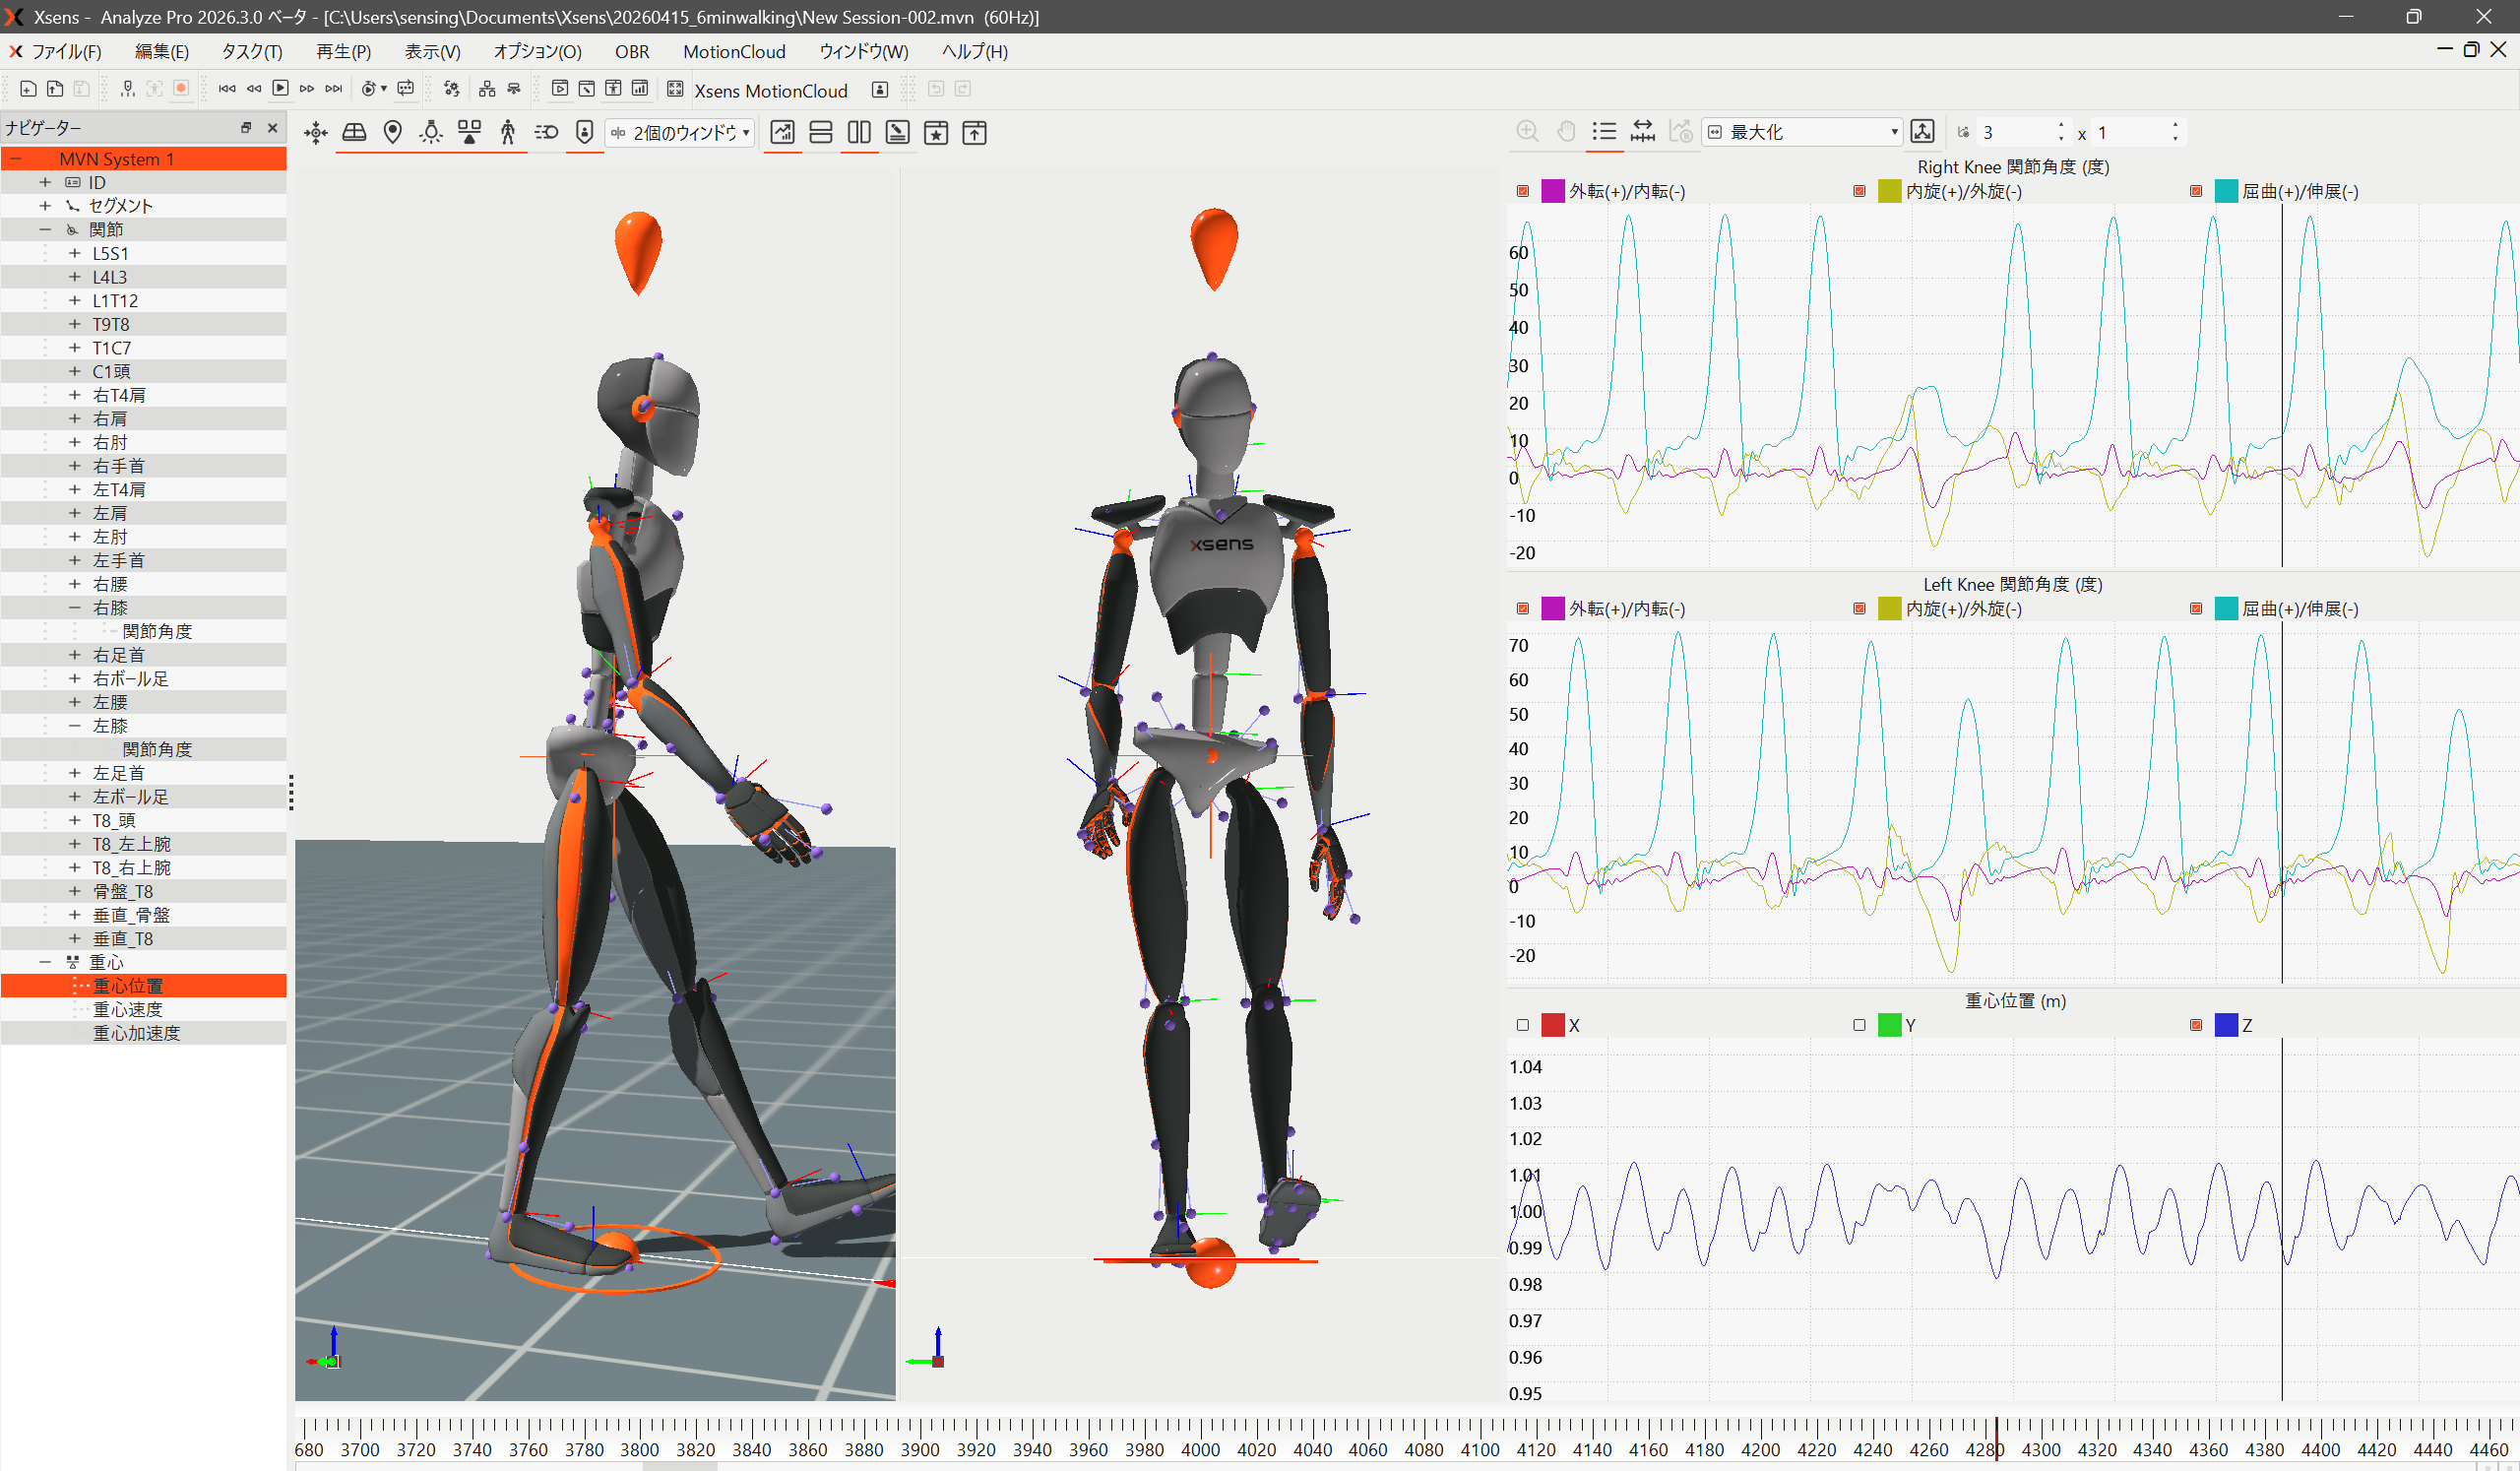Open the MotionCloud menu
2520x1471 pixels.
click(x=734, y=52)
